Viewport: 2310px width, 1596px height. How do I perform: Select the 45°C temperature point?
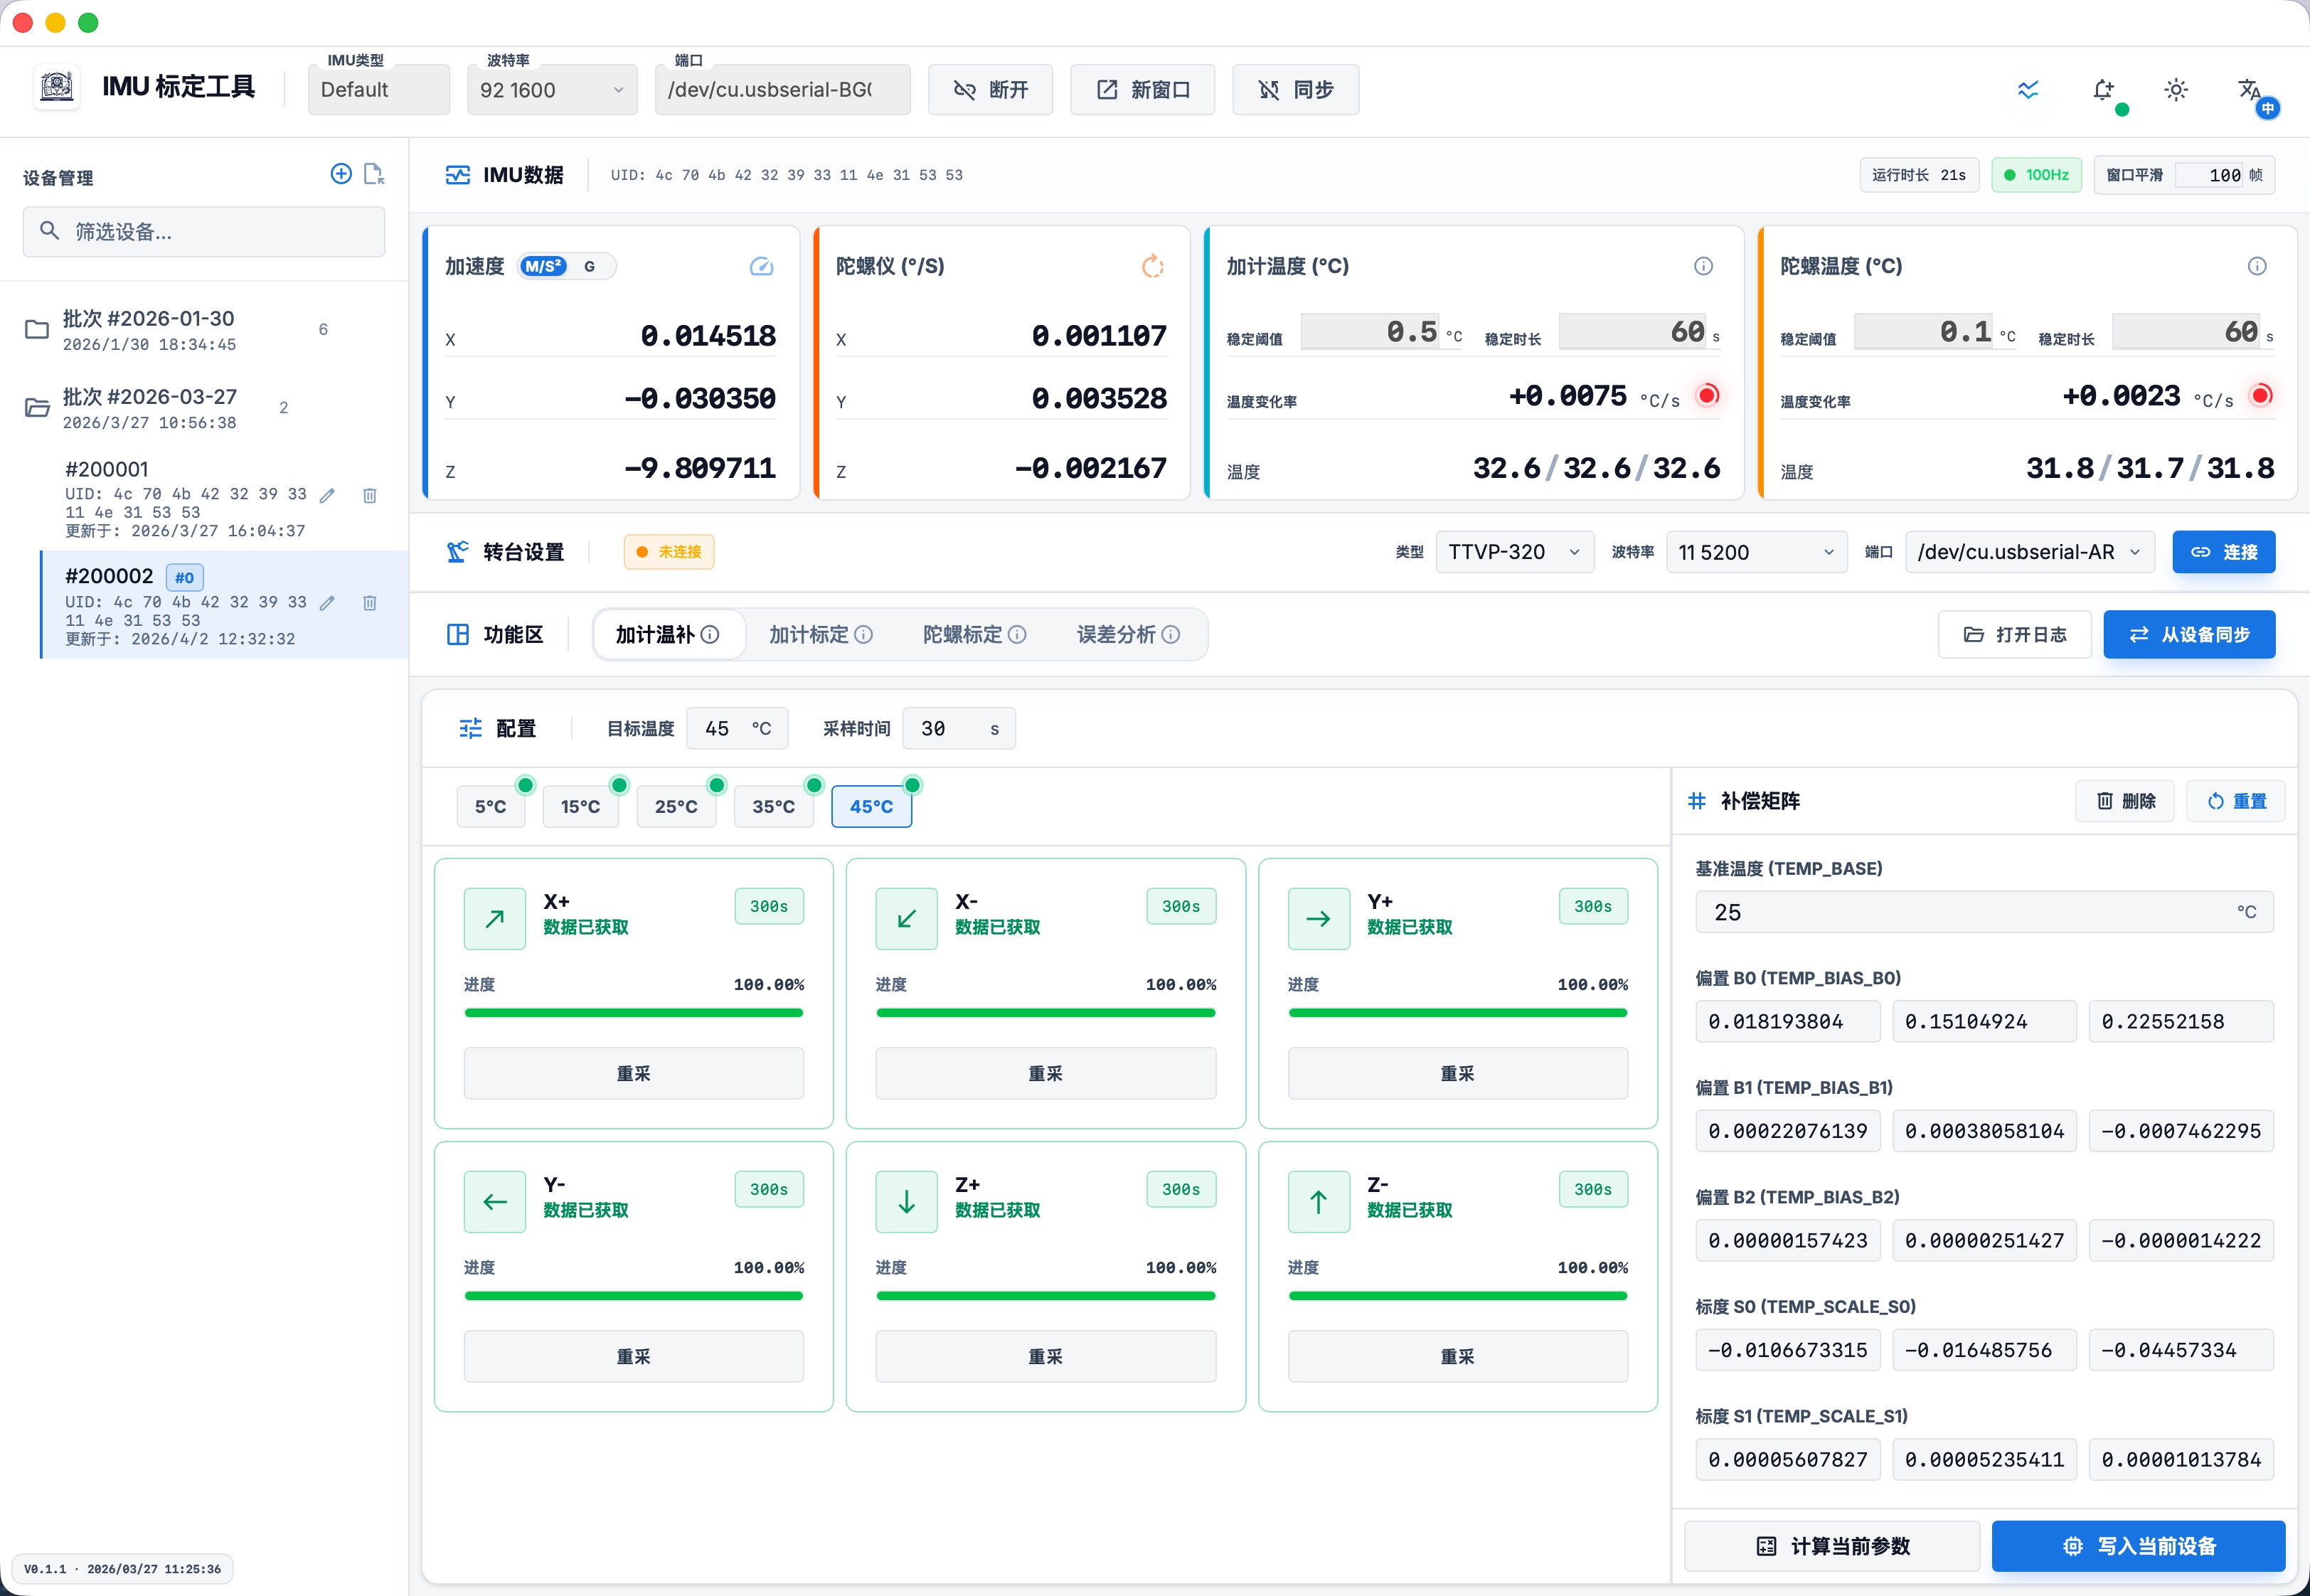872,806
